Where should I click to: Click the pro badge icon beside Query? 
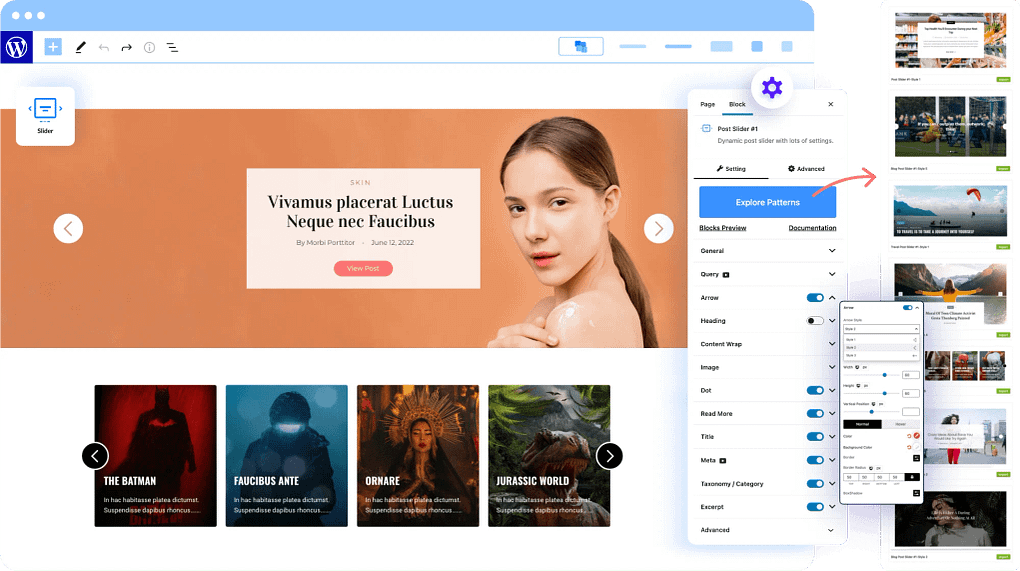[726, 274]
